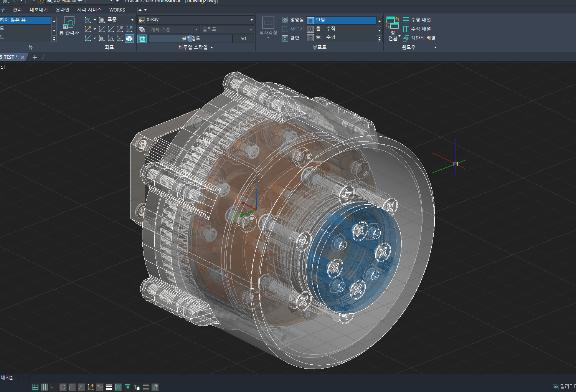The width and height of the screenshot is (576, 392).
Task: Expand the visual styles panel title arrow
Action: tap(212, 47)
